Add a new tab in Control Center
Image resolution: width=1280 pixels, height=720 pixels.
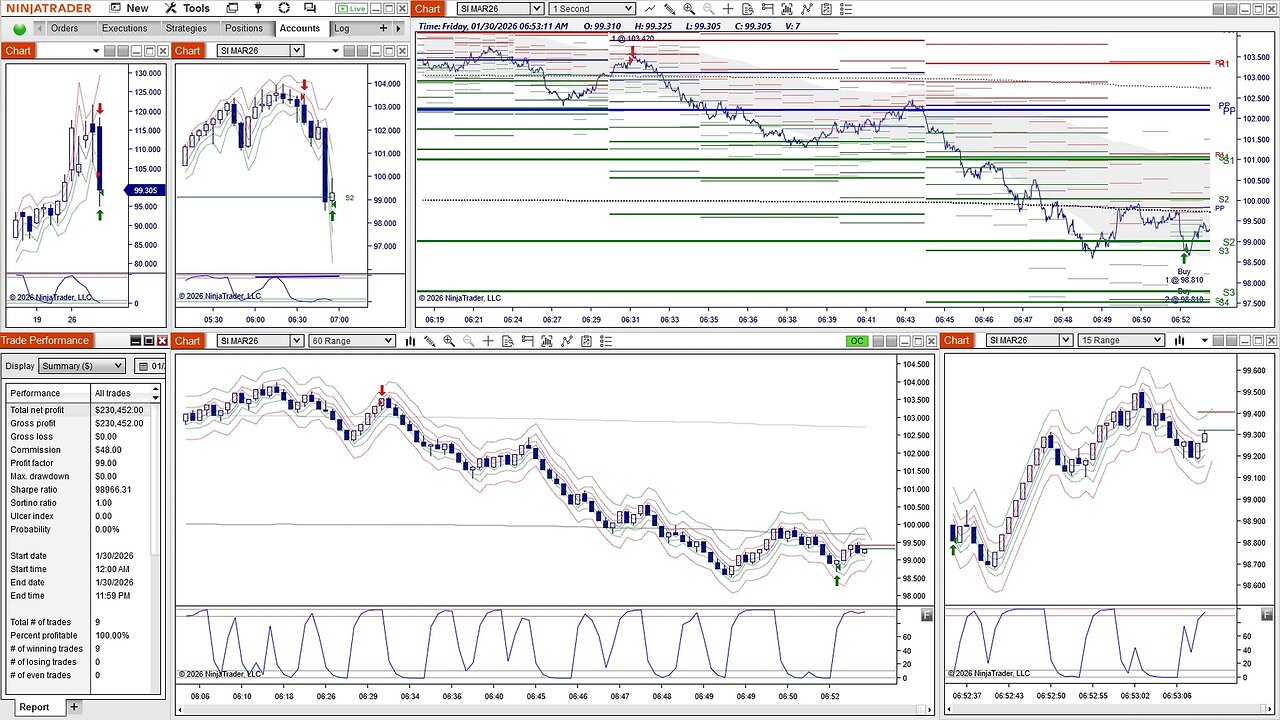(384, 28)
